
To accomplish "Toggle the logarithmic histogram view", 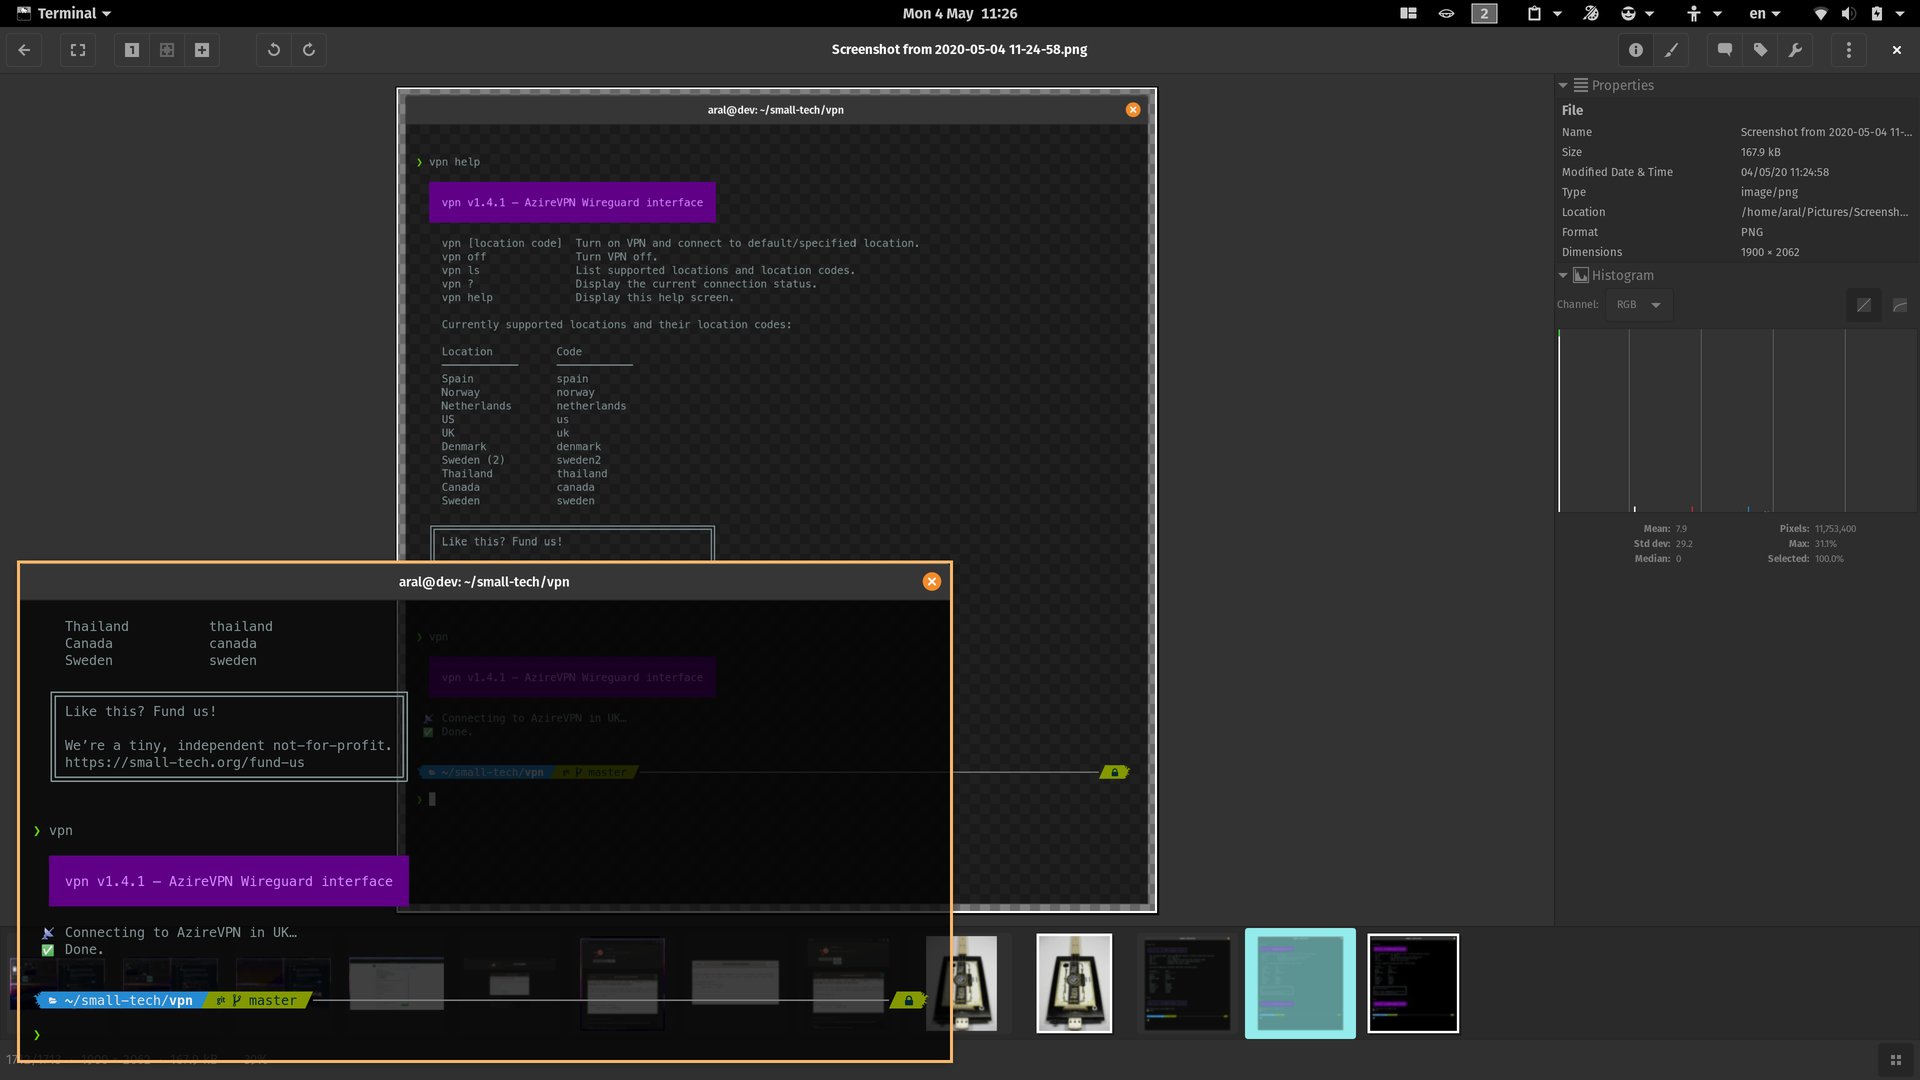I will tap(1898, 305).
